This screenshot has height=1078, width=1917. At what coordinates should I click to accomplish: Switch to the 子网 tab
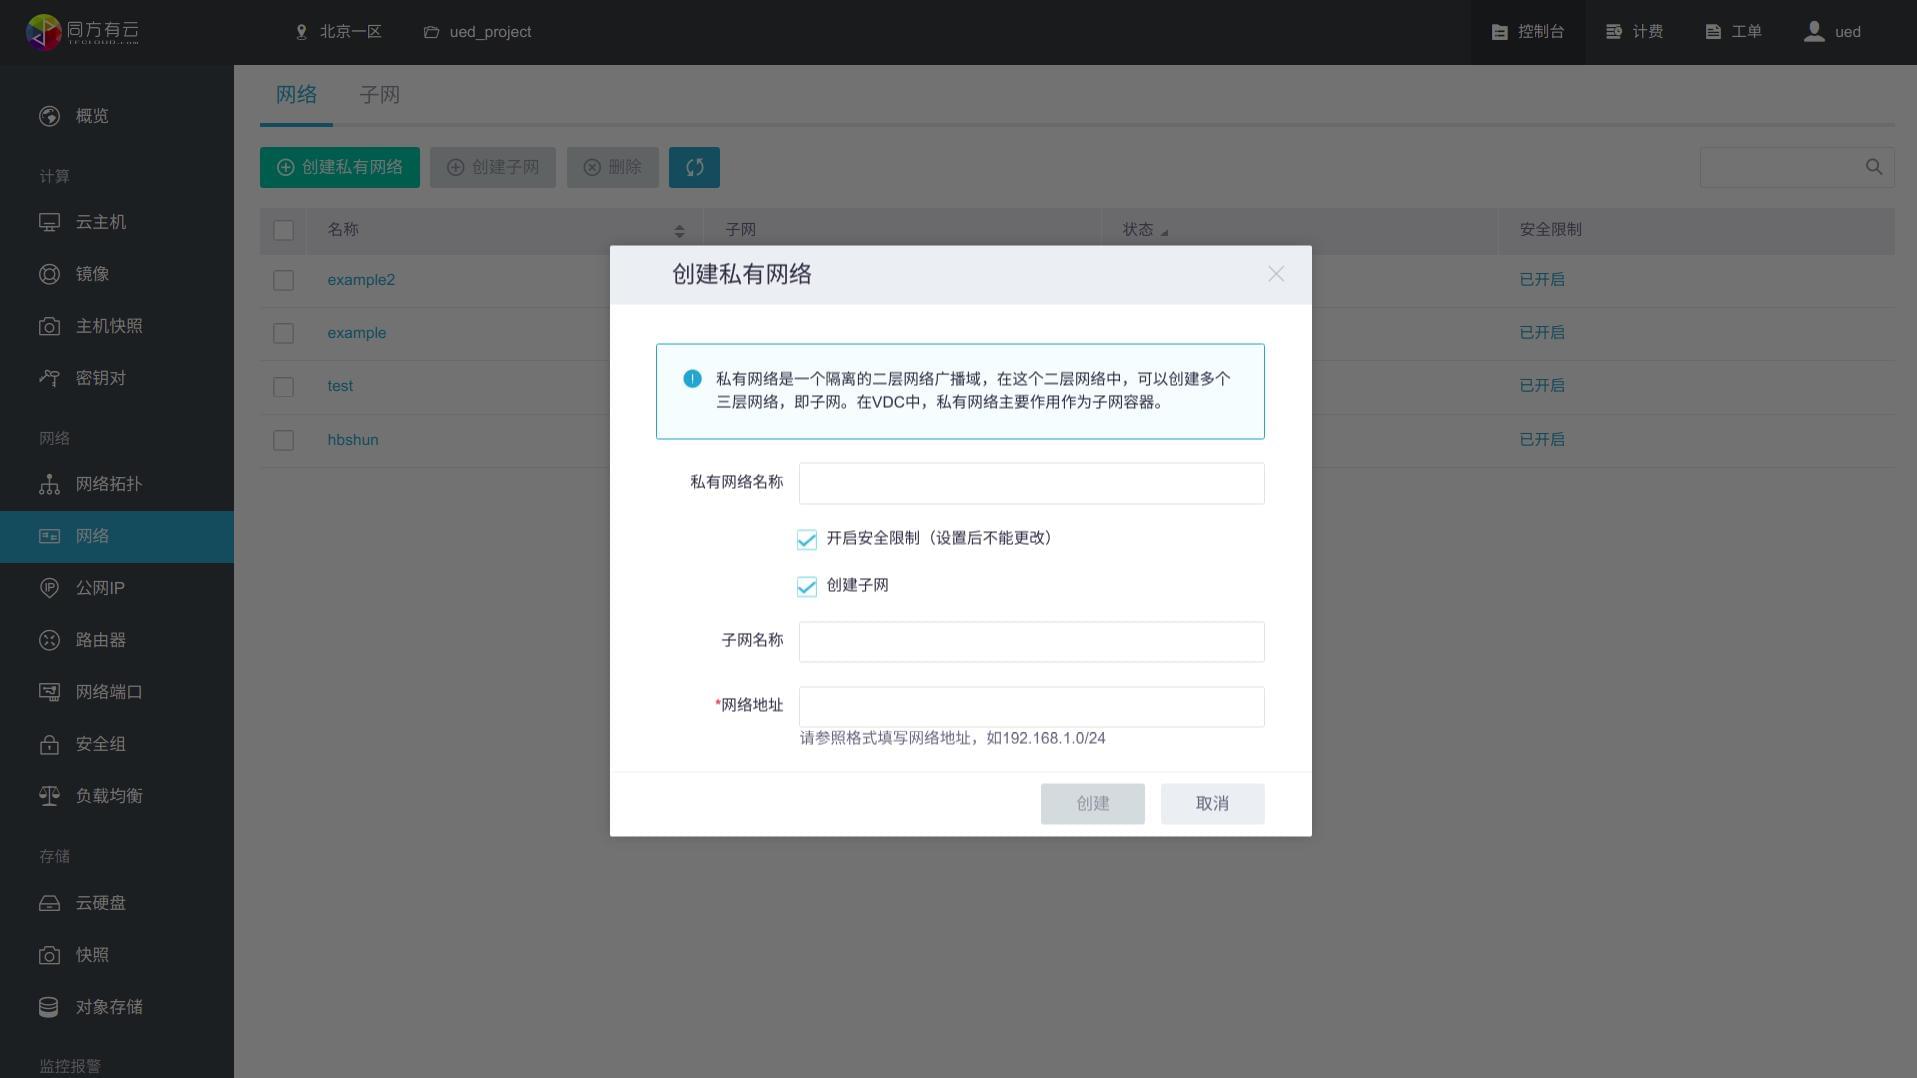379,95
